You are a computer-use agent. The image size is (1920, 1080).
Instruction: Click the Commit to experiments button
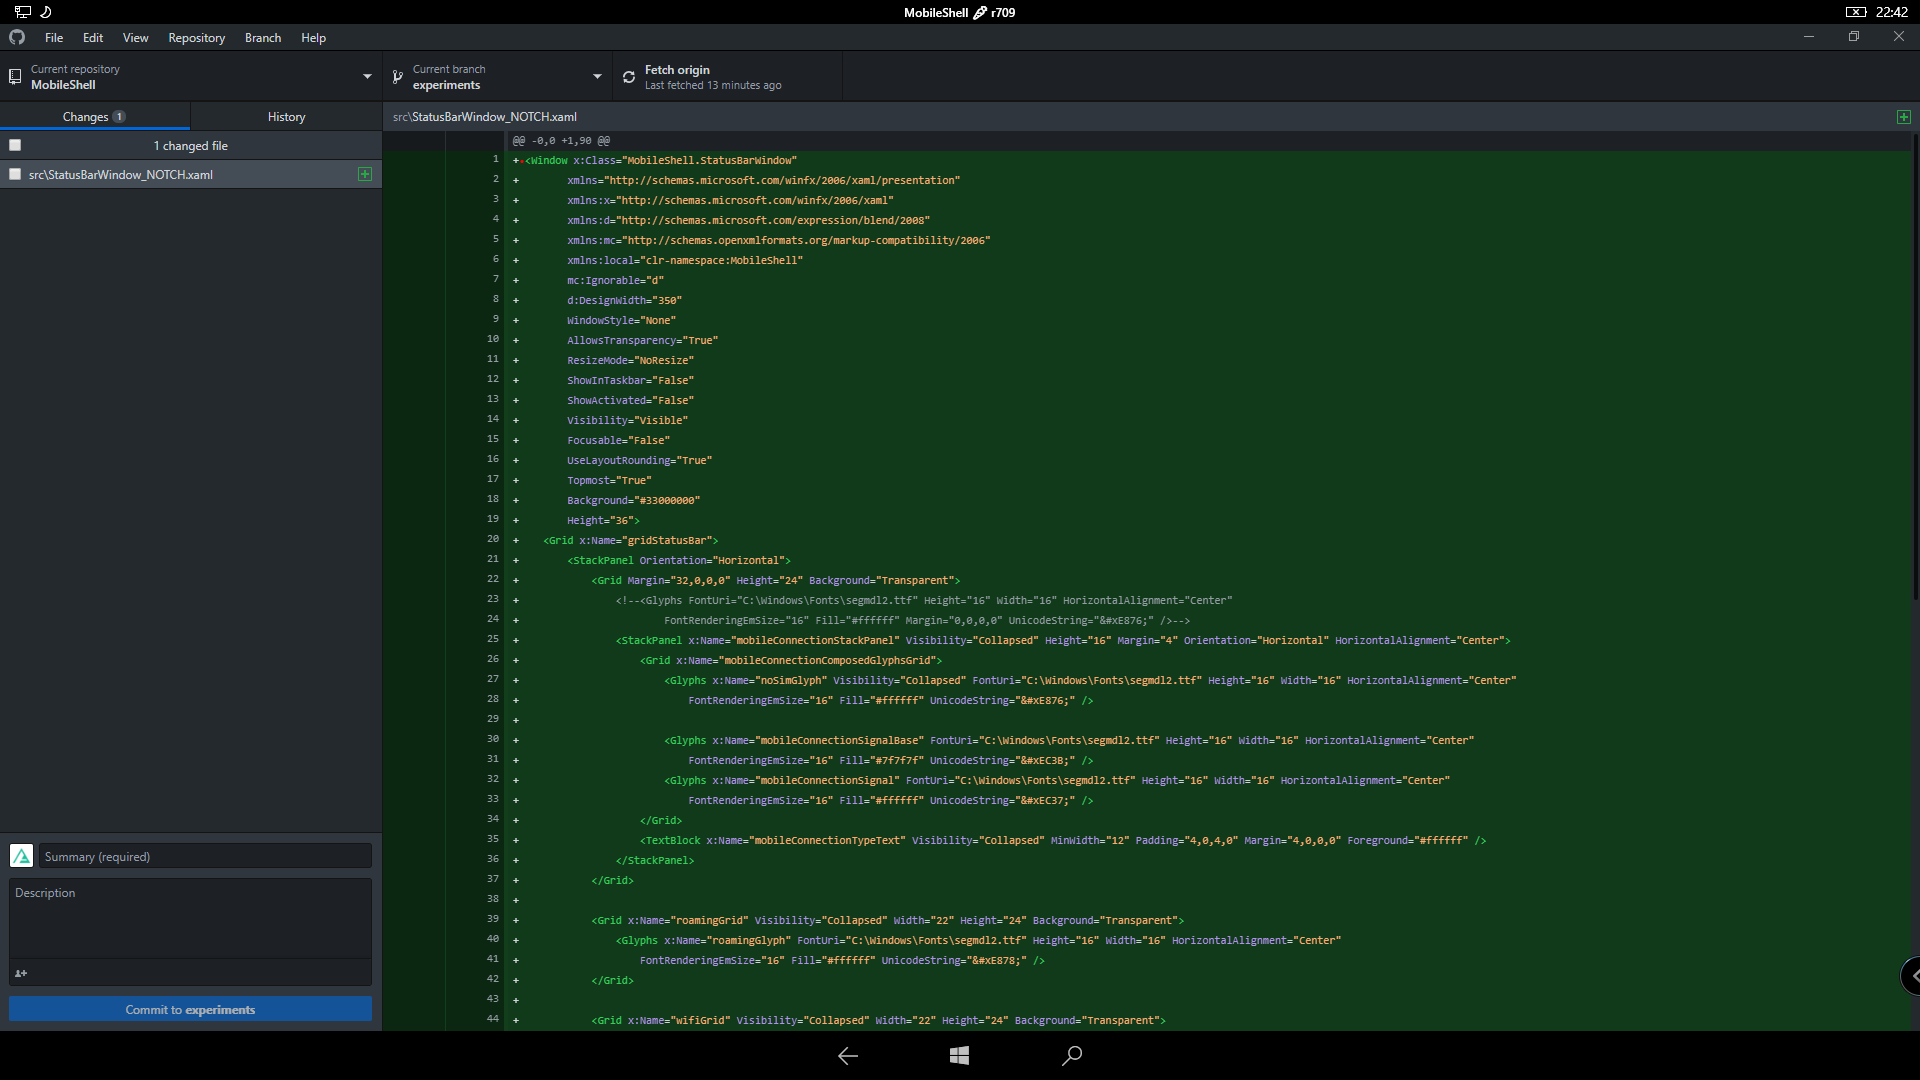tap(190, 1009)
